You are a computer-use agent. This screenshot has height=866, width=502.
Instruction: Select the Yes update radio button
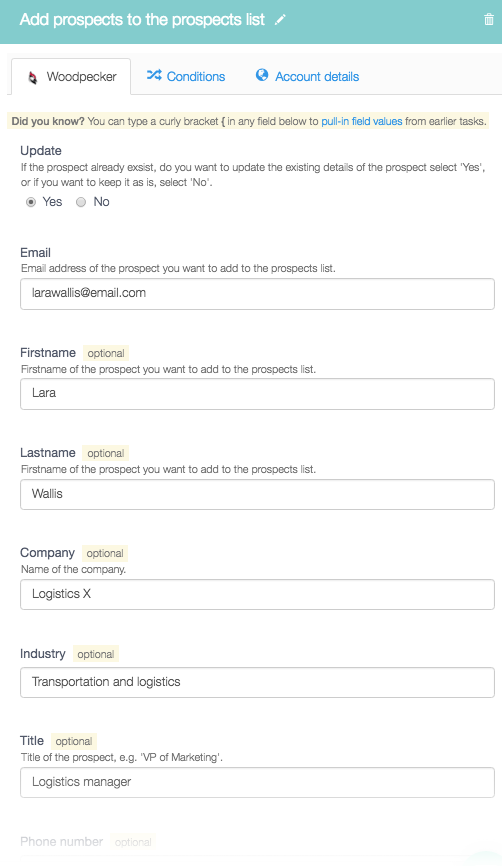coord(31,202)
